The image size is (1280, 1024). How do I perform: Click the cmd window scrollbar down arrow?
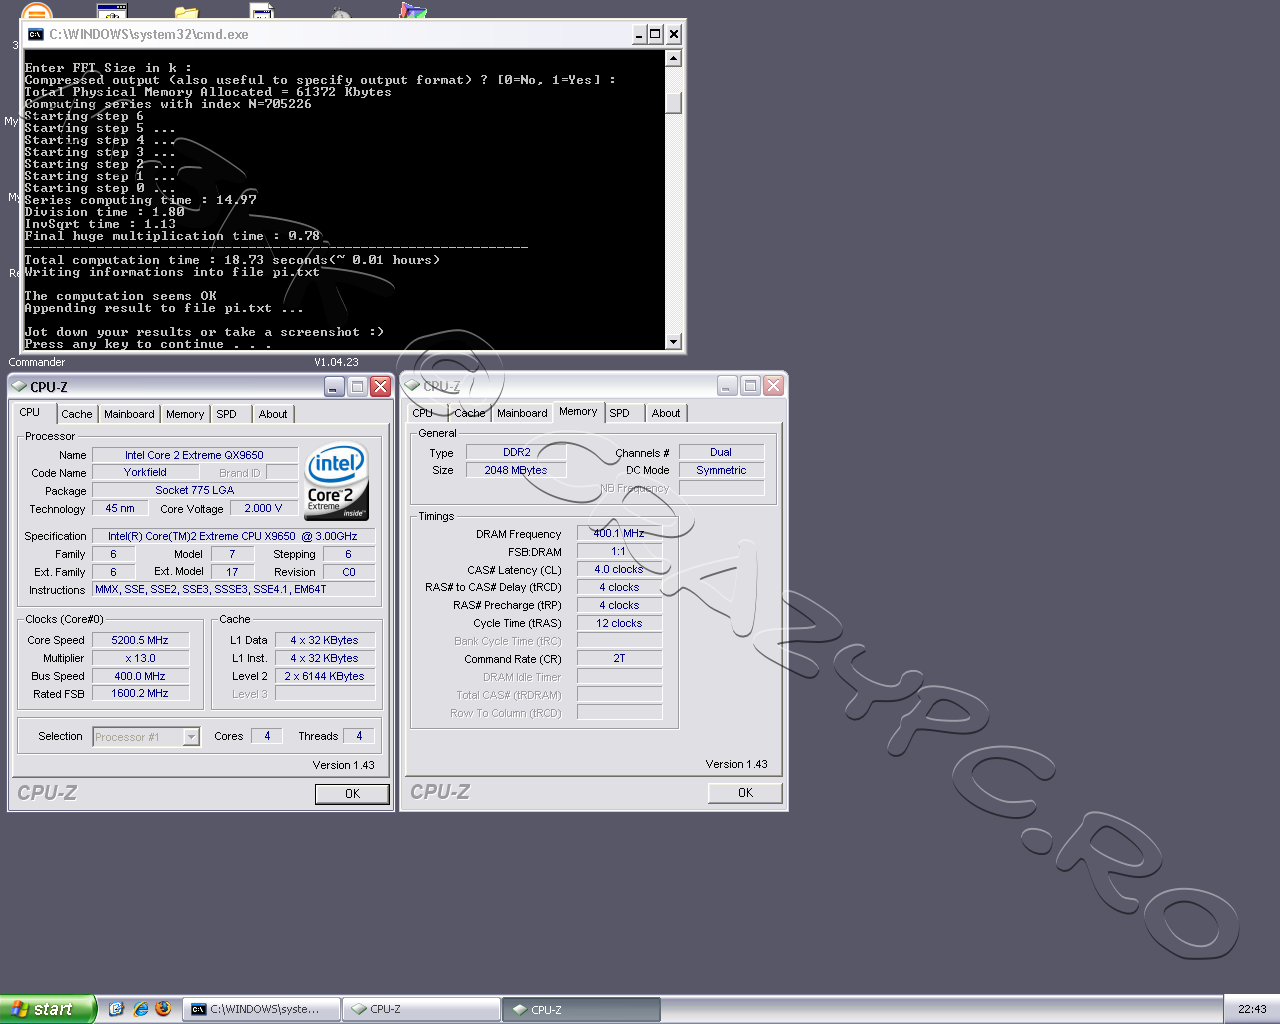point(674,341)
